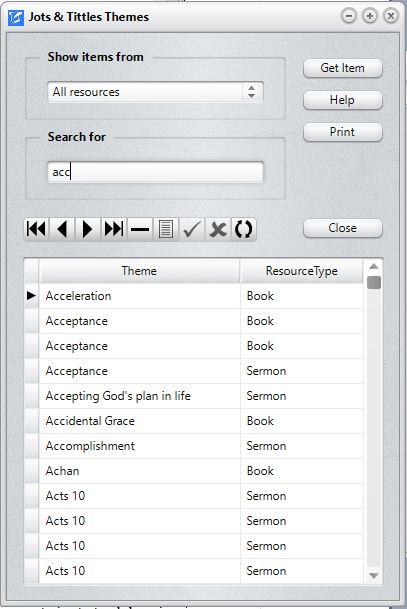
Task: Click the Help button
Action: pos(343,100)
